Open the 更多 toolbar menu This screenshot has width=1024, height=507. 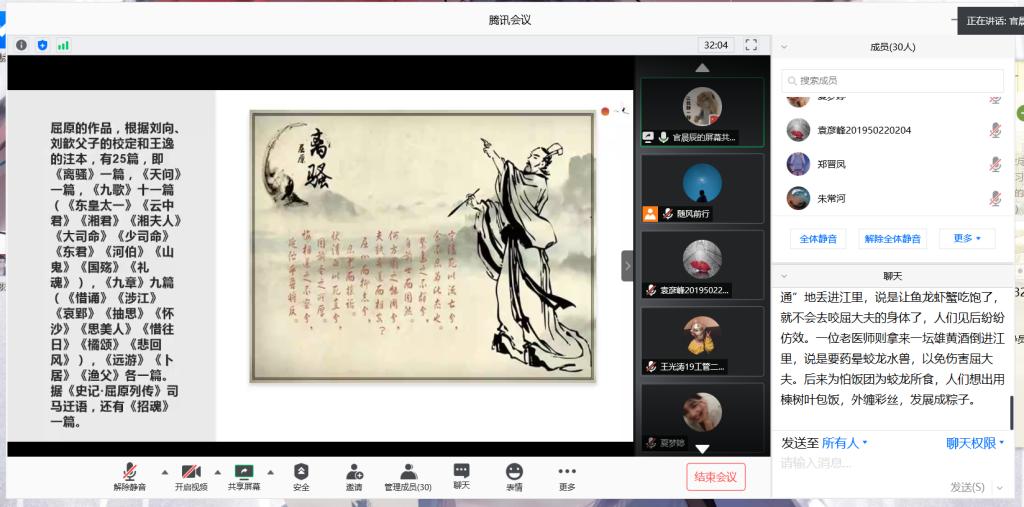pyautogui.click(x=568, y=478)
